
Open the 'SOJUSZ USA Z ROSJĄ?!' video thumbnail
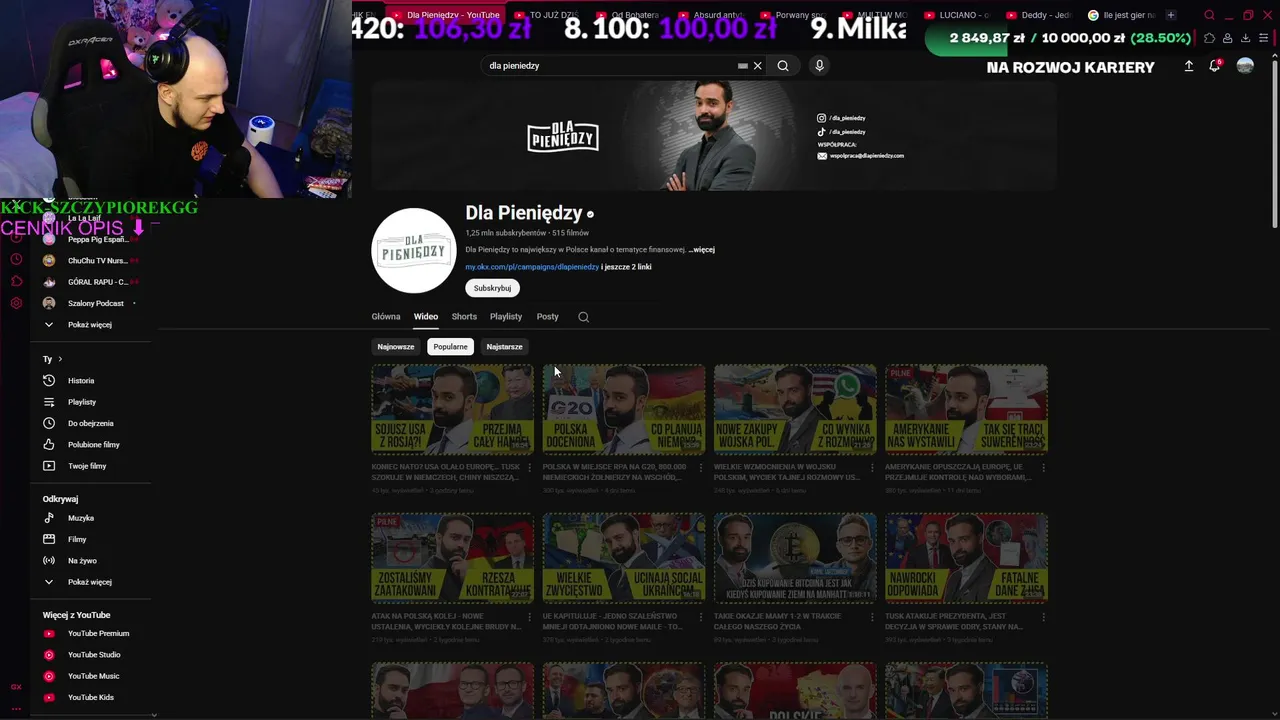[452, 410]
